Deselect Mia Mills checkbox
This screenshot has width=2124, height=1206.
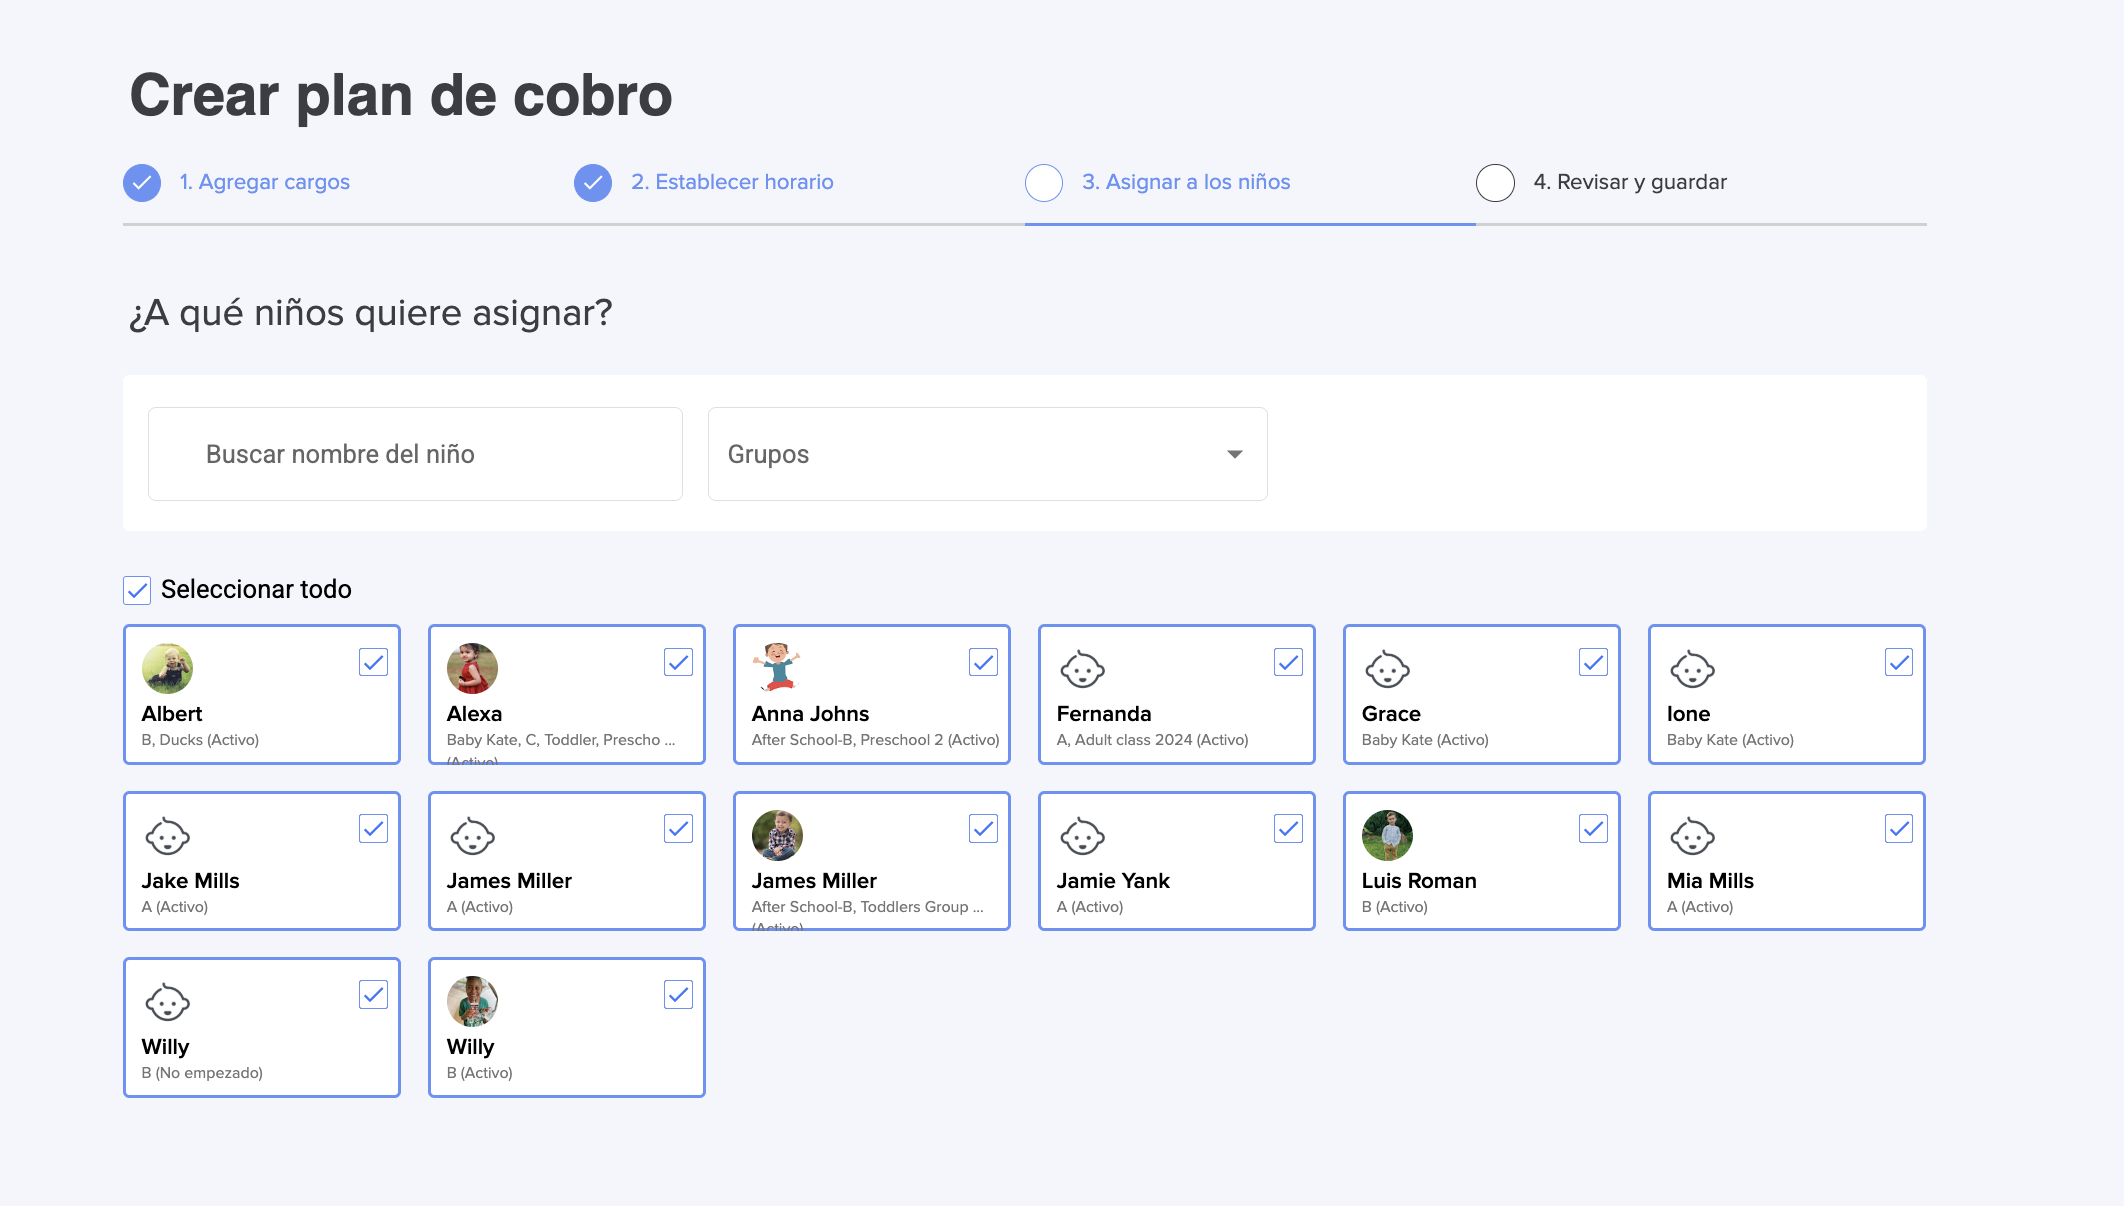[x=1898, y=829]
